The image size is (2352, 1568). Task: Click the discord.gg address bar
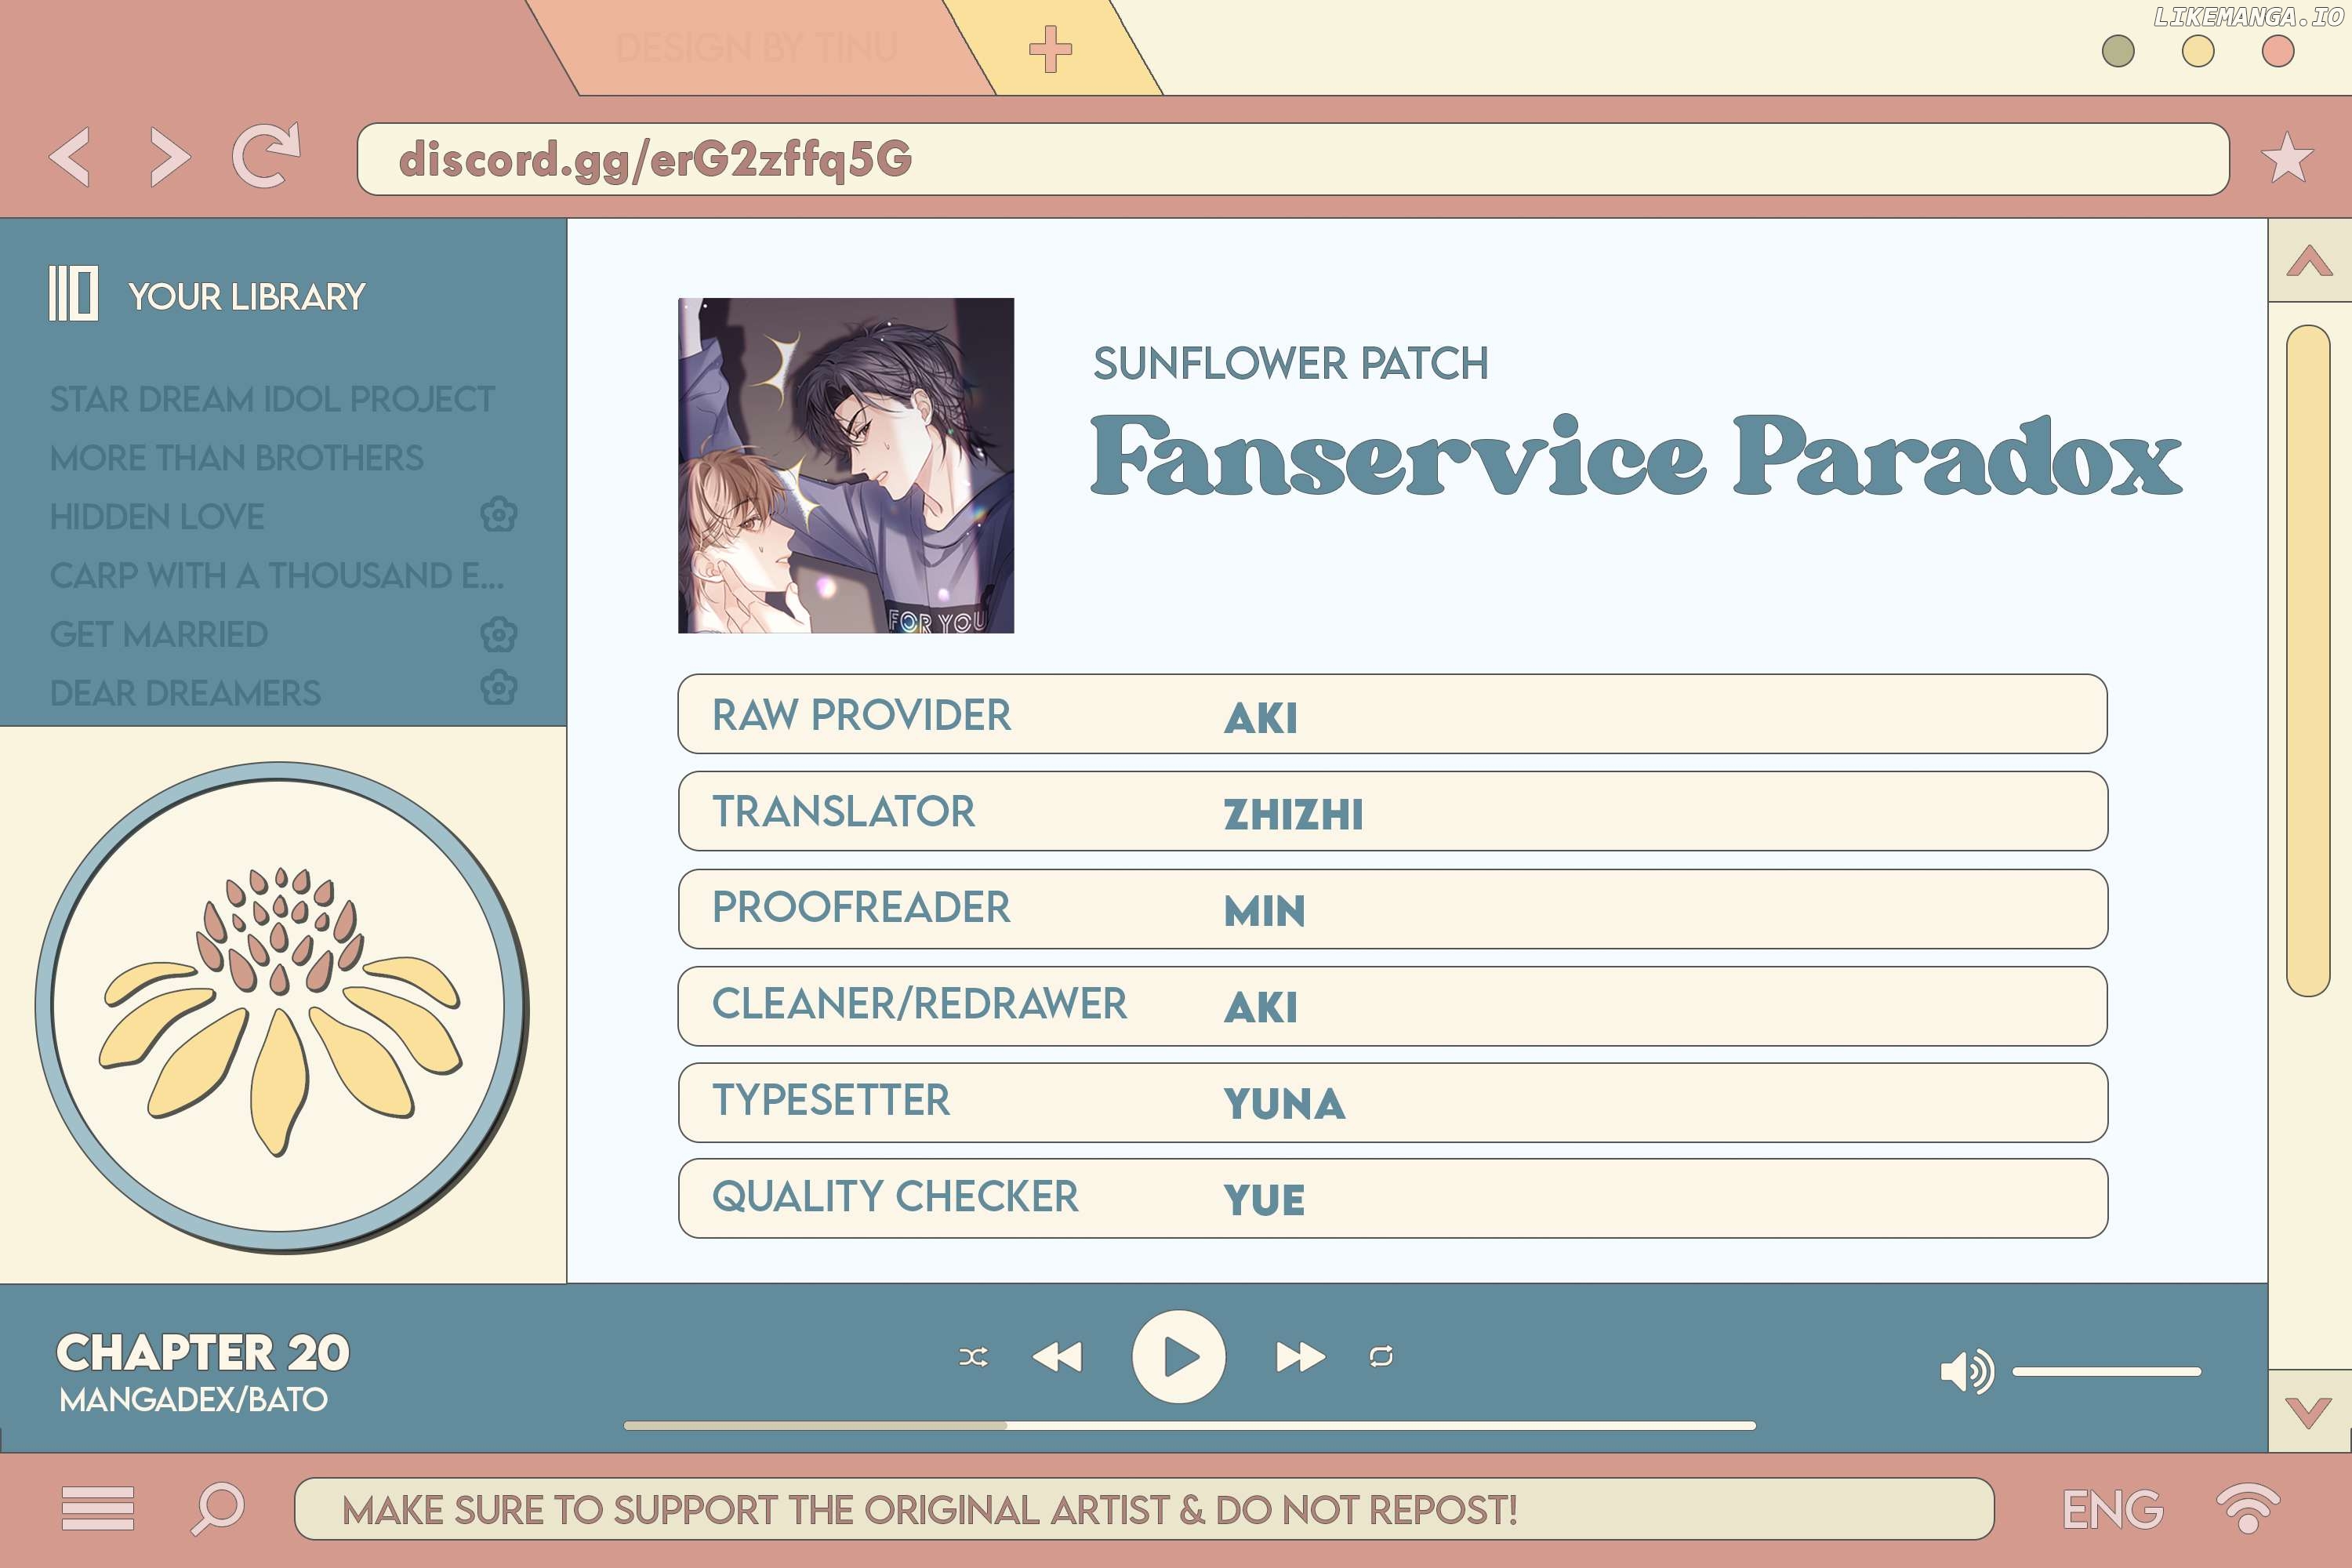[x=1292, y=159]
